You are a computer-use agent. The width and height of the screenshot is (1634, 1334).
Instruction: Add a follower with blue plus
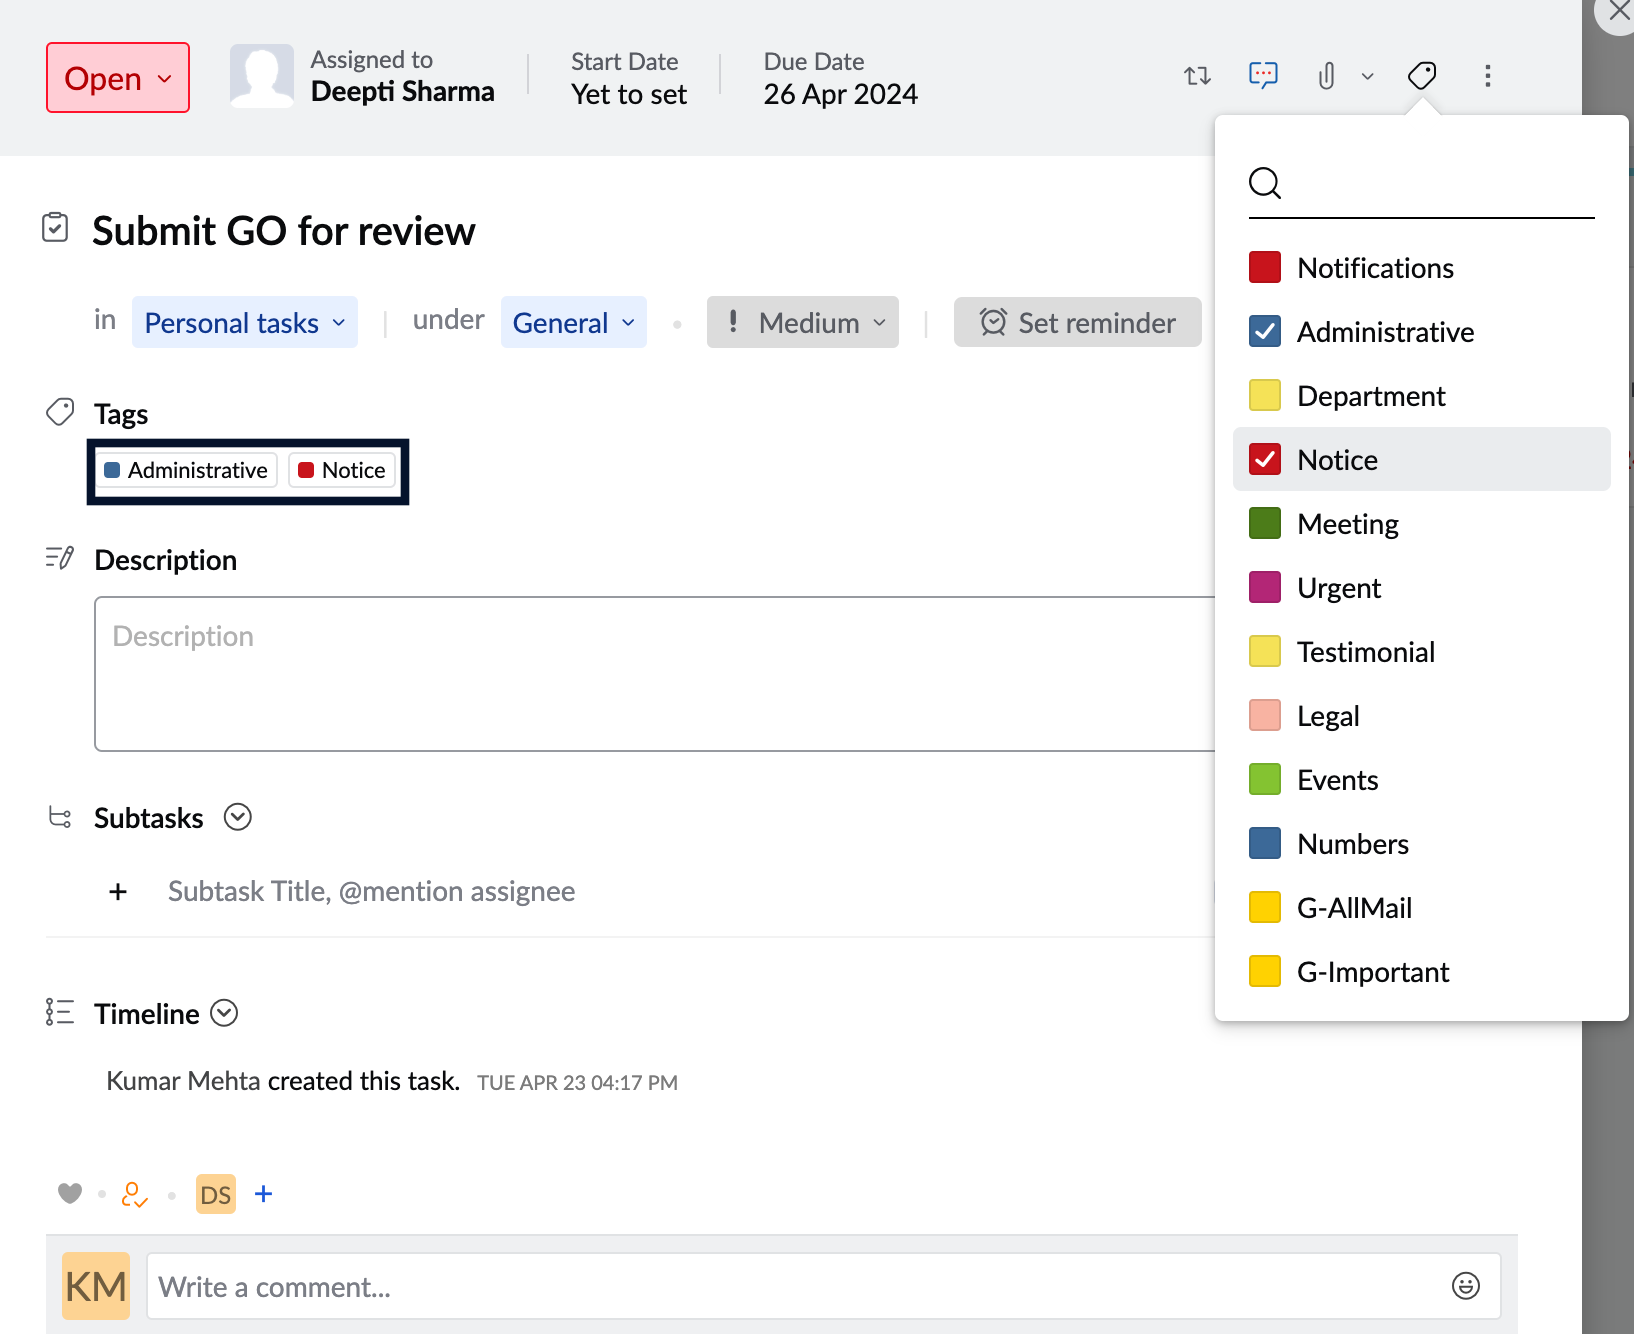pyautogui.click(x=264, y=1194)
